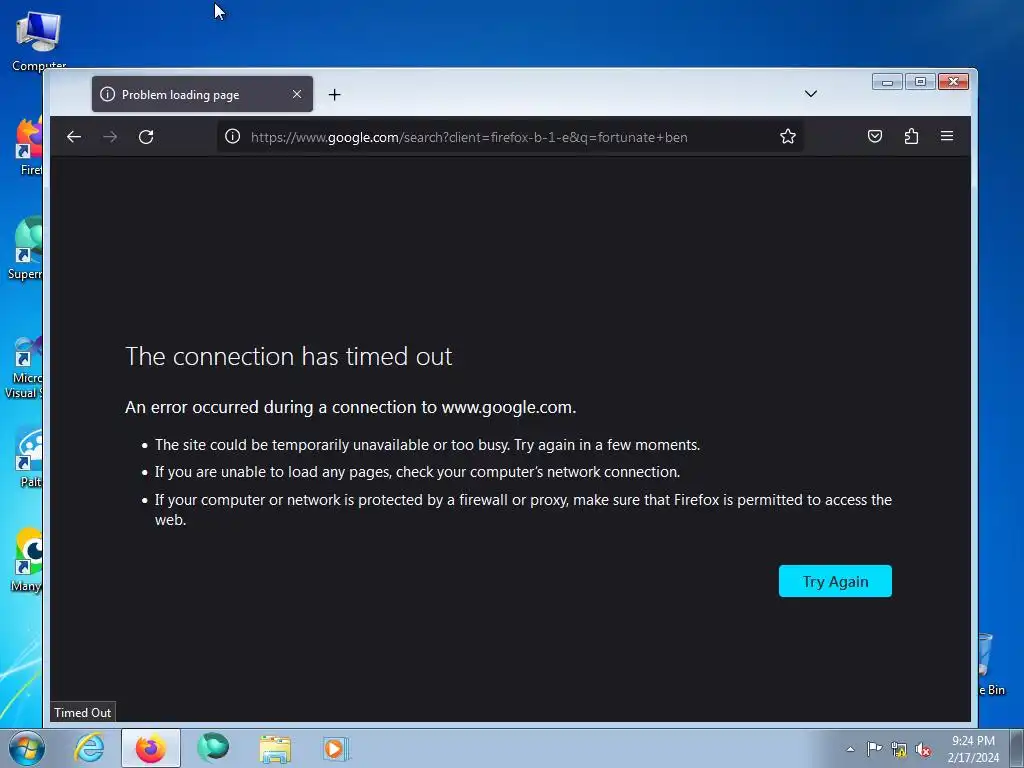Click the 'check your computer's network connection' bullet
The image size is (1024, 768).
[417, 472]
